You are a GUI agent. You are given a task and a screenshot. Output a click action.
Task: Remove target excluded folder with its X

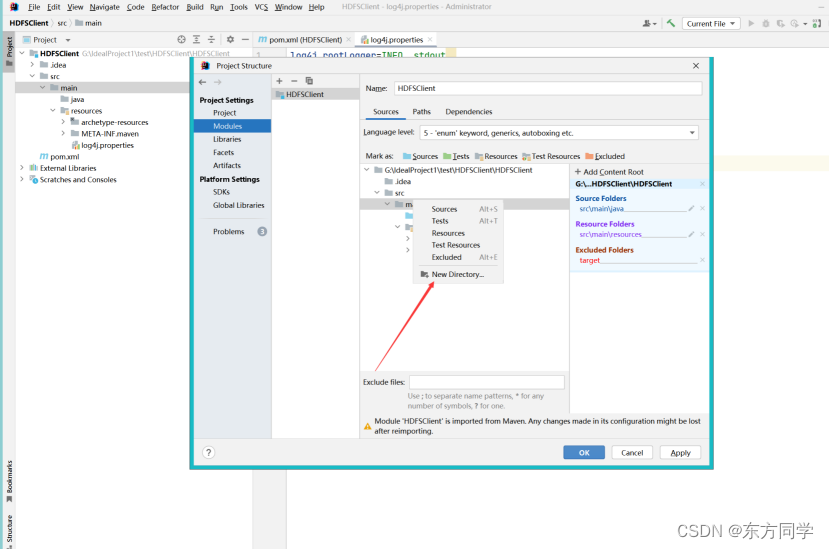coord(702,260)
